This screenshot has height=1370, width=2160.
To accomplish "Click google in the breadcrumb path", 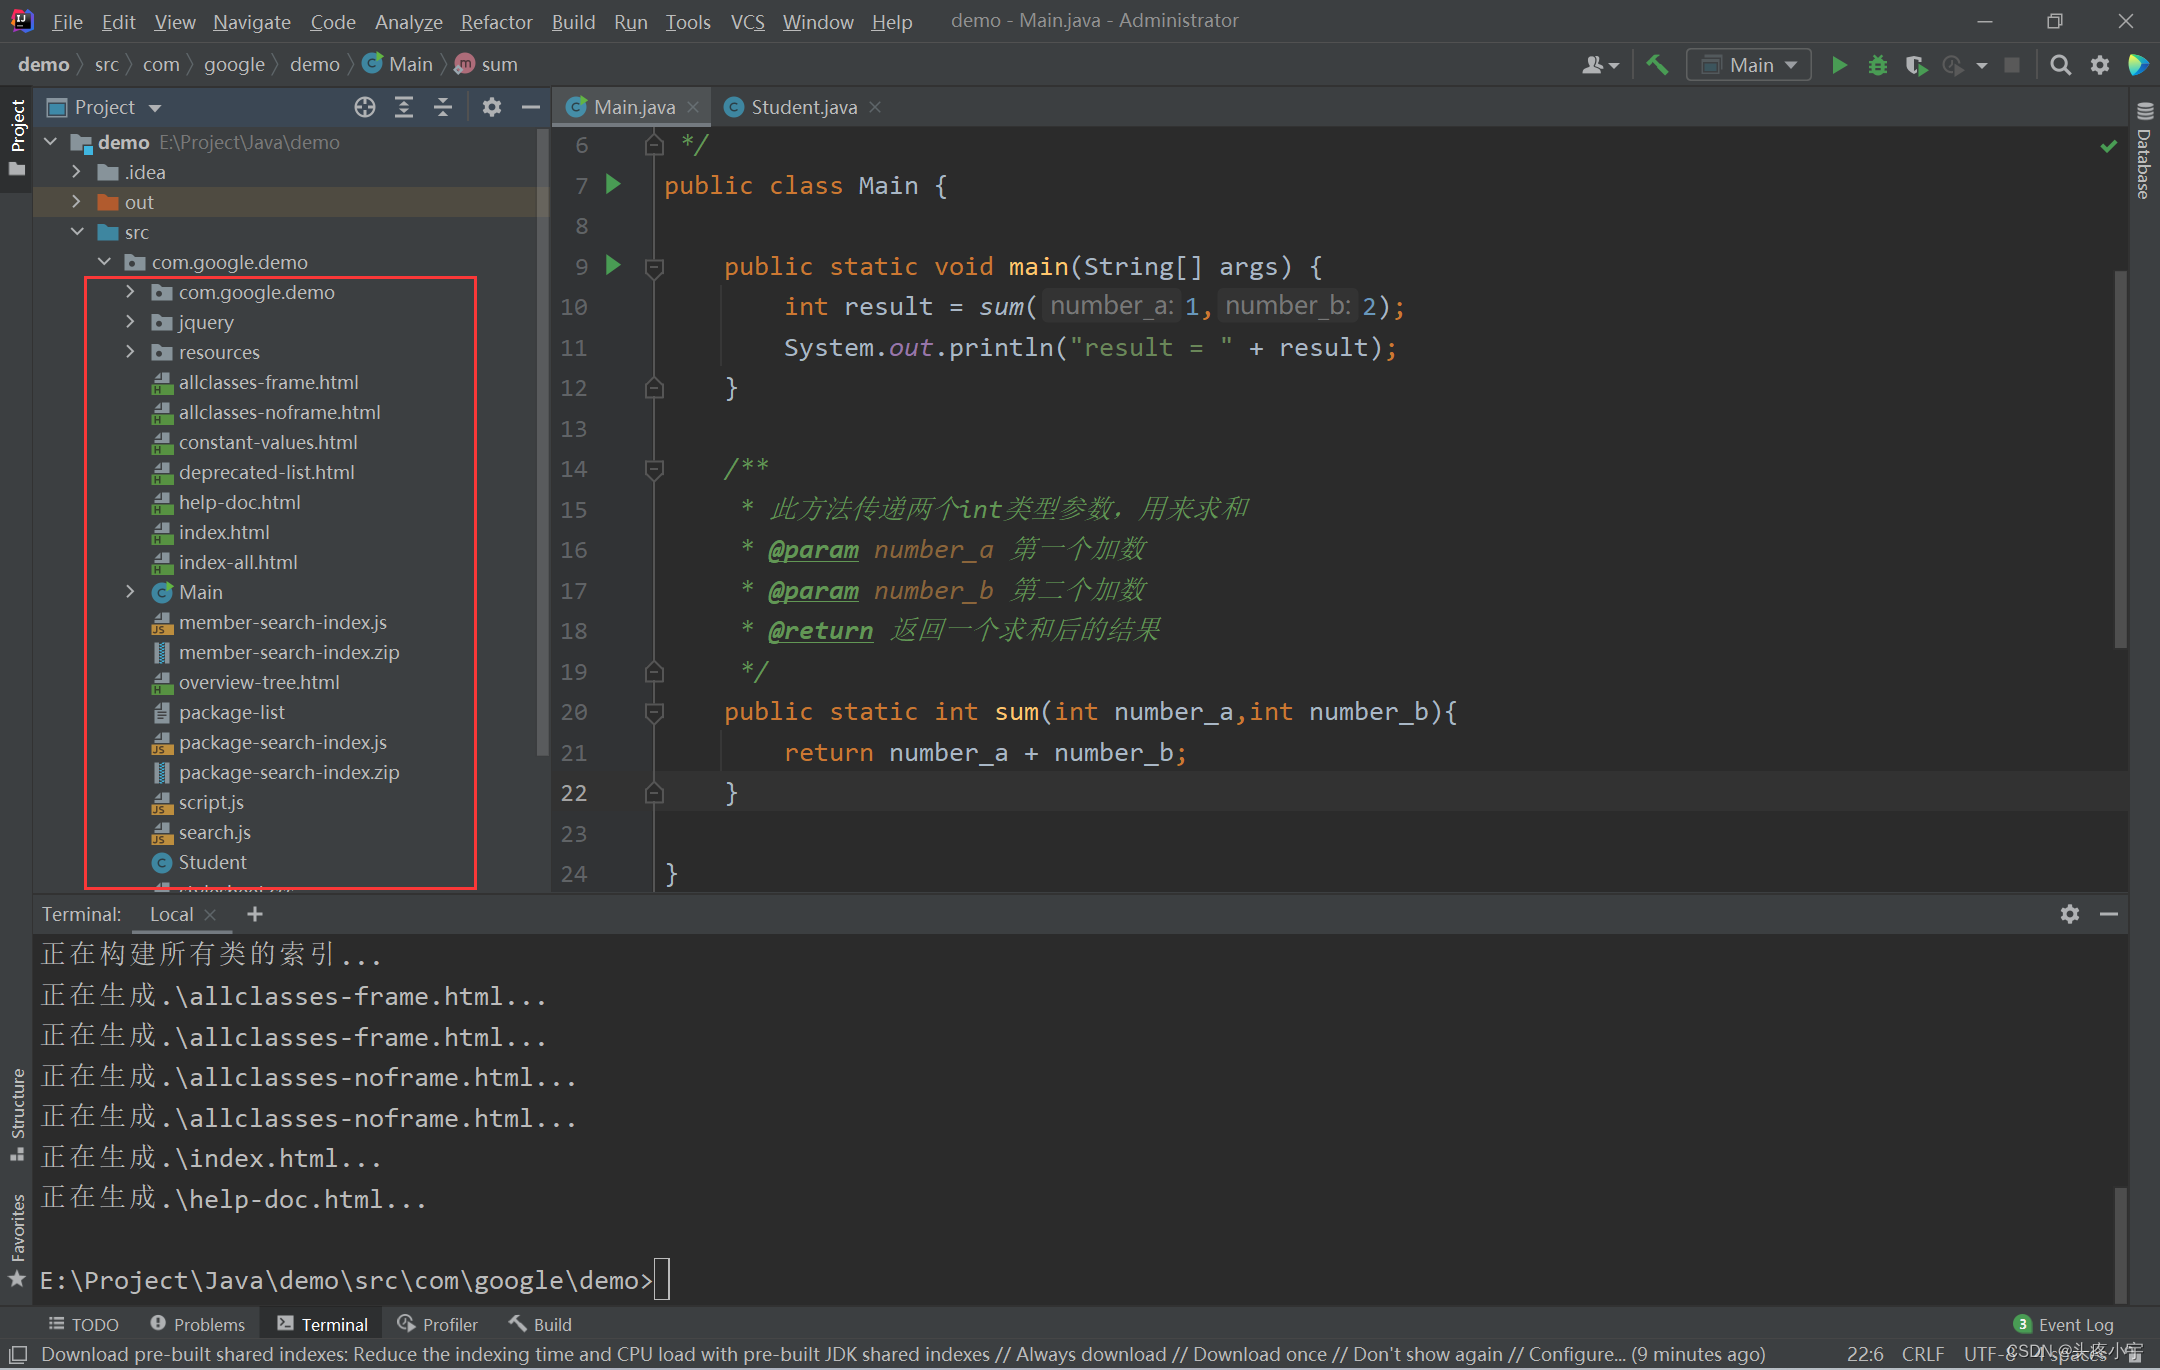I will 234,64.
